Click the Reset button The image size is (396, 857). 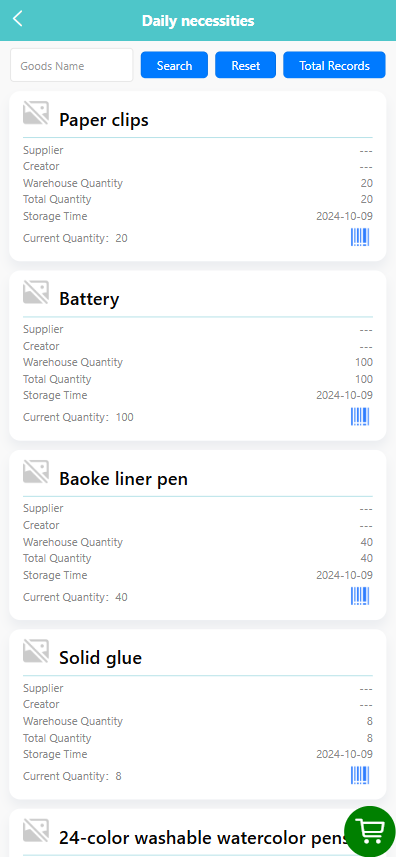246,65
